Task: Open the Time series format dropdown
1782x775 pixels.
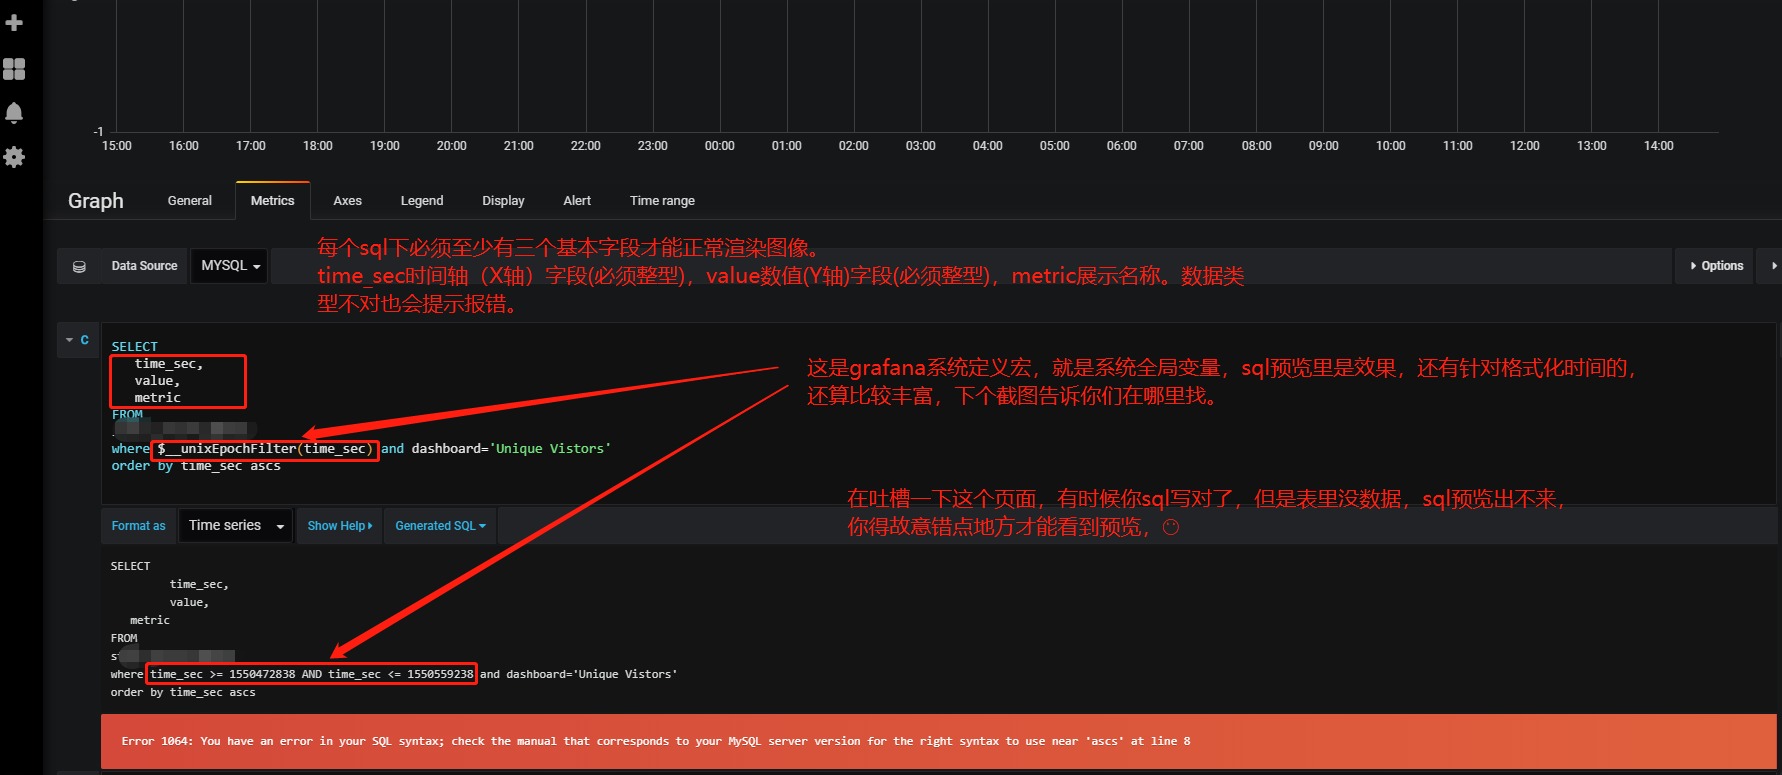Action: (236, 526)
